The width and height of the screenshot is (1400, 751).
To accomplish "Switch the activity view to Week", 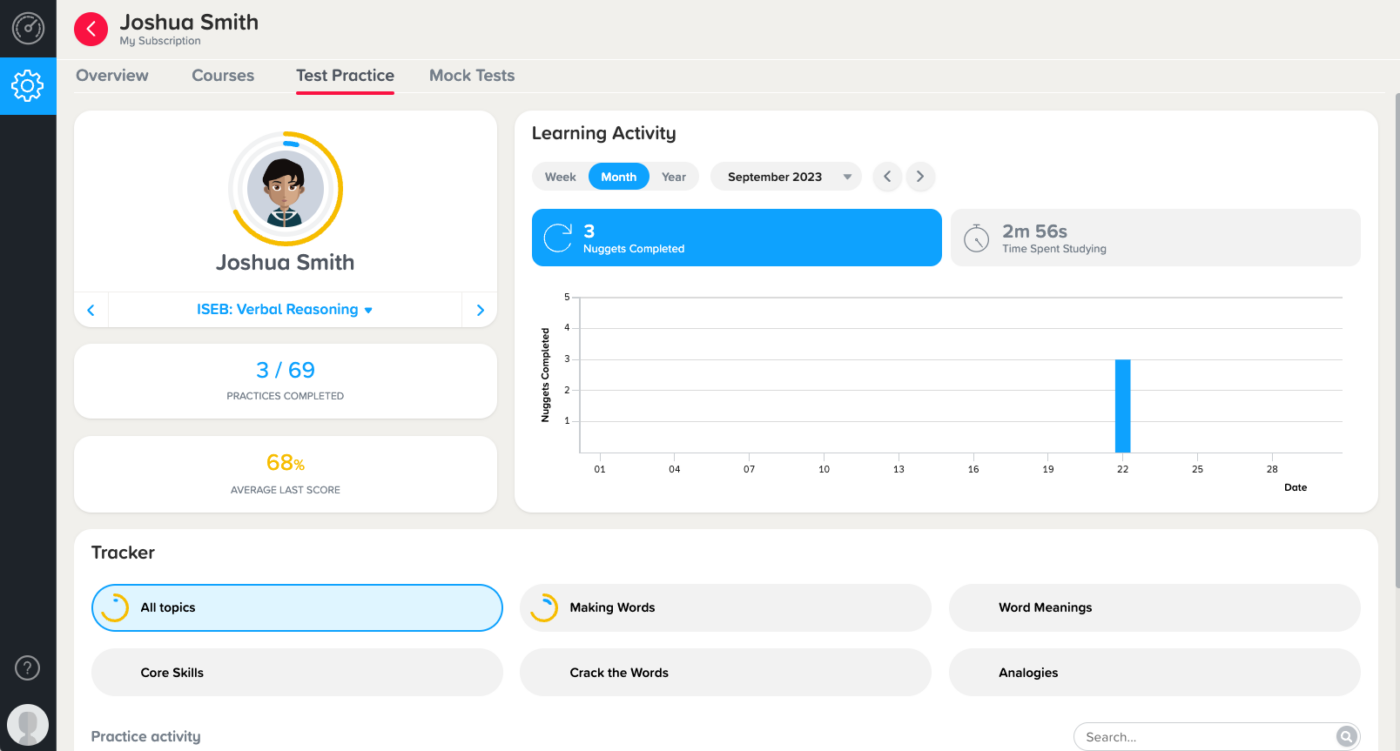I will click(560, 176).
